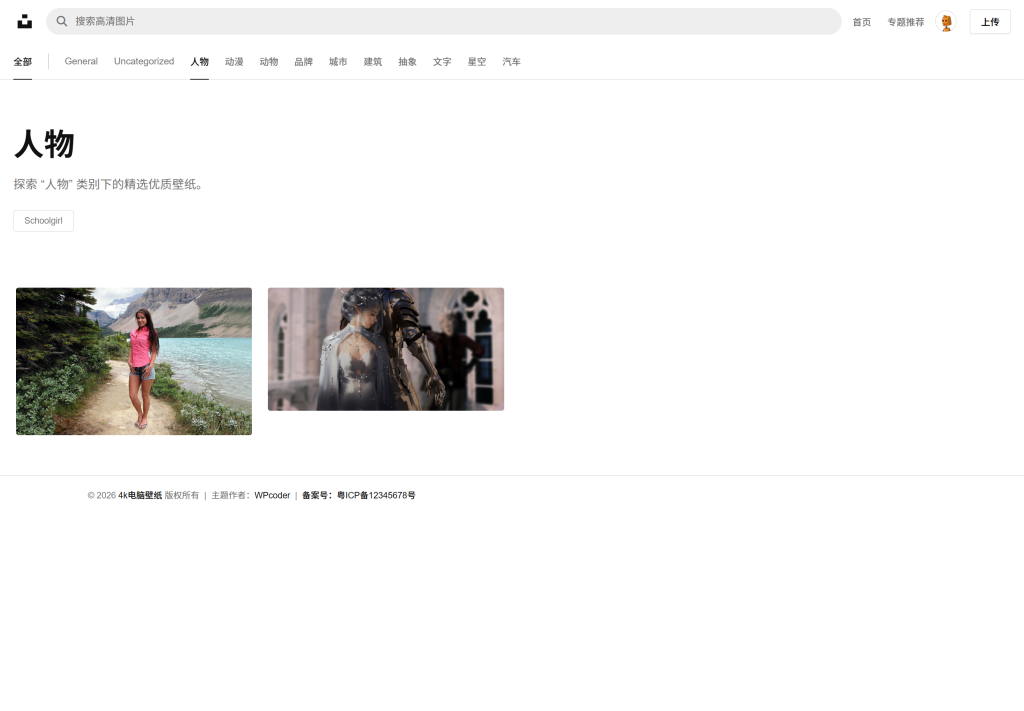Click the search magnifier icon
The height and width of the screenshot is (711, 1024).
pos(62,21)
